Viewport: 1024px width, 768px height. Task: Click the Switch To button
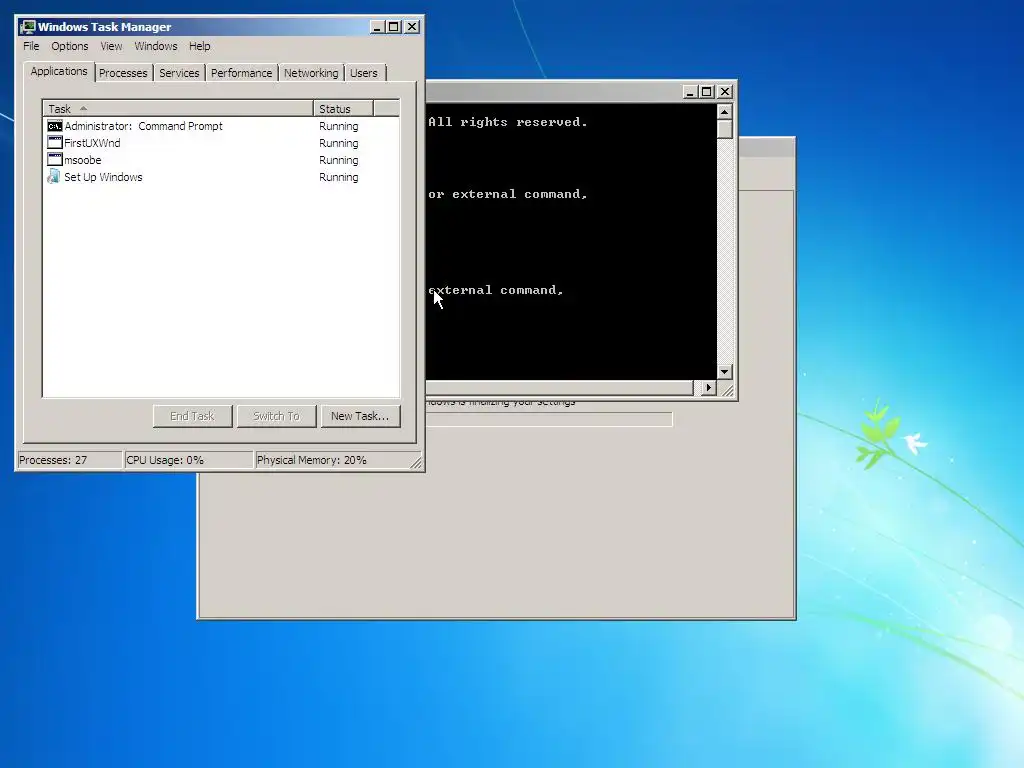(276, 416)
